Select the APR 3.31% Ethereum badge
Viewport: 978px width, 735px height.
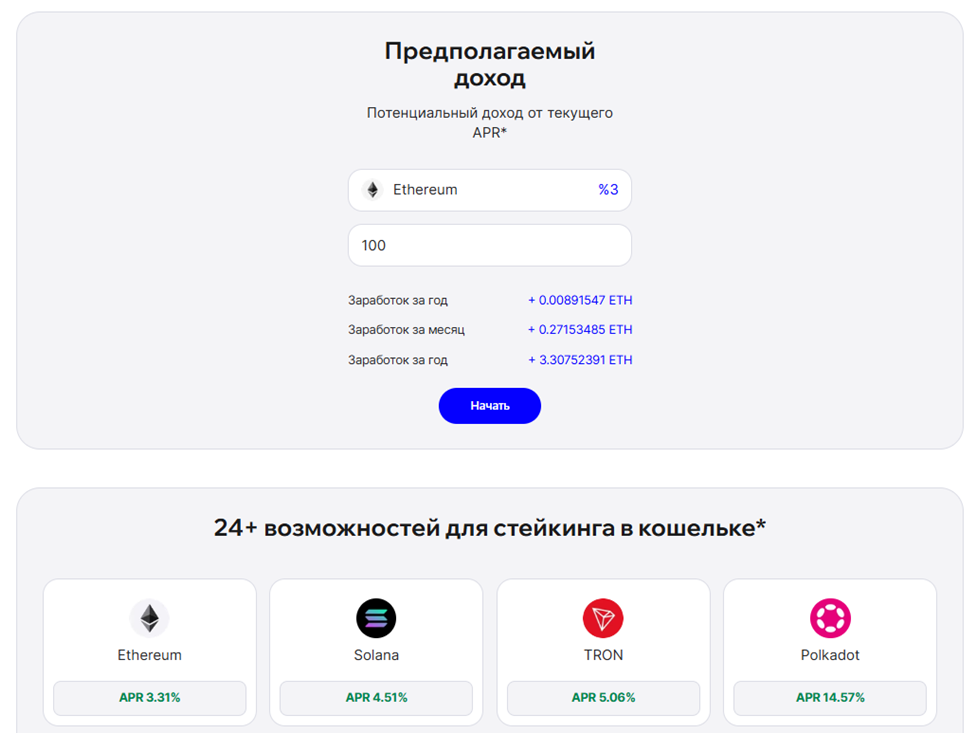(x=150, y=698)
